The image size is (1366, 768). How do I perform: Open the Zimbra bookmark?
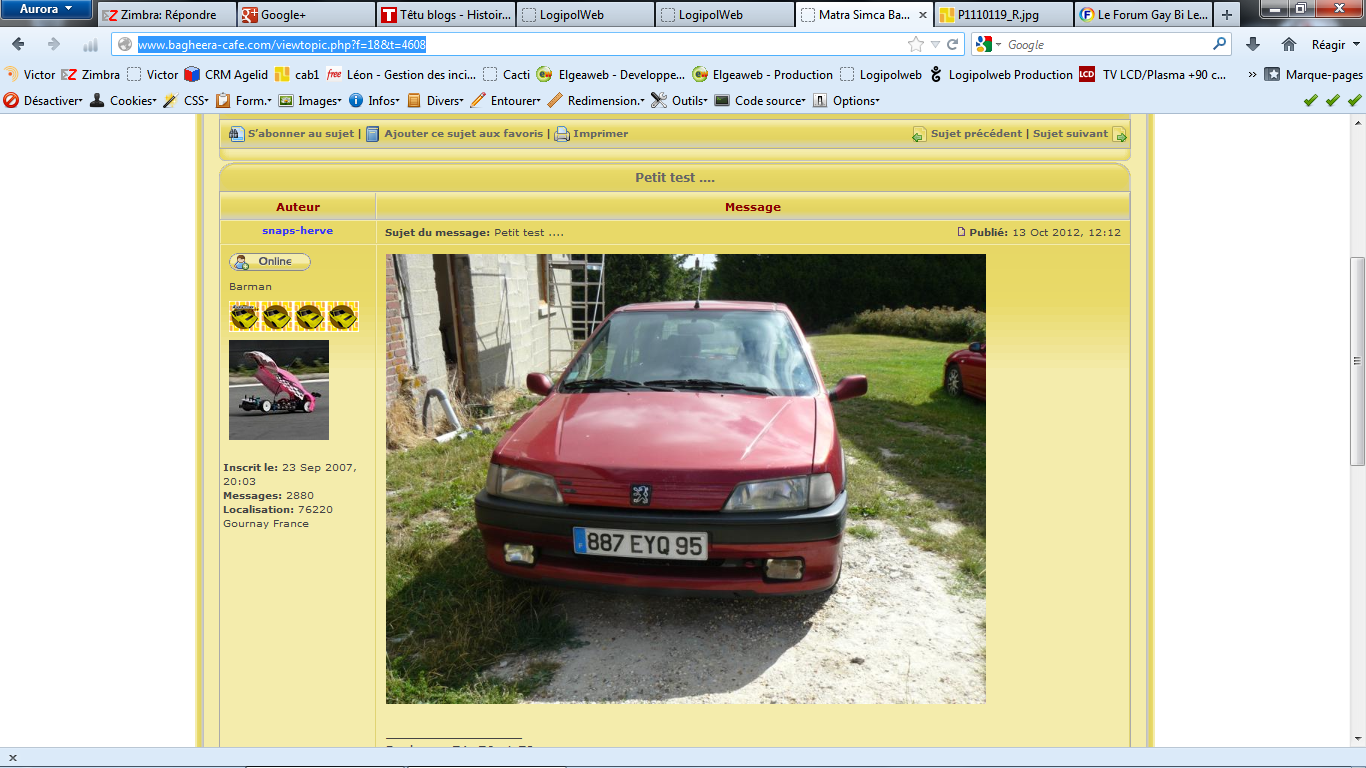tap(91, 74)
